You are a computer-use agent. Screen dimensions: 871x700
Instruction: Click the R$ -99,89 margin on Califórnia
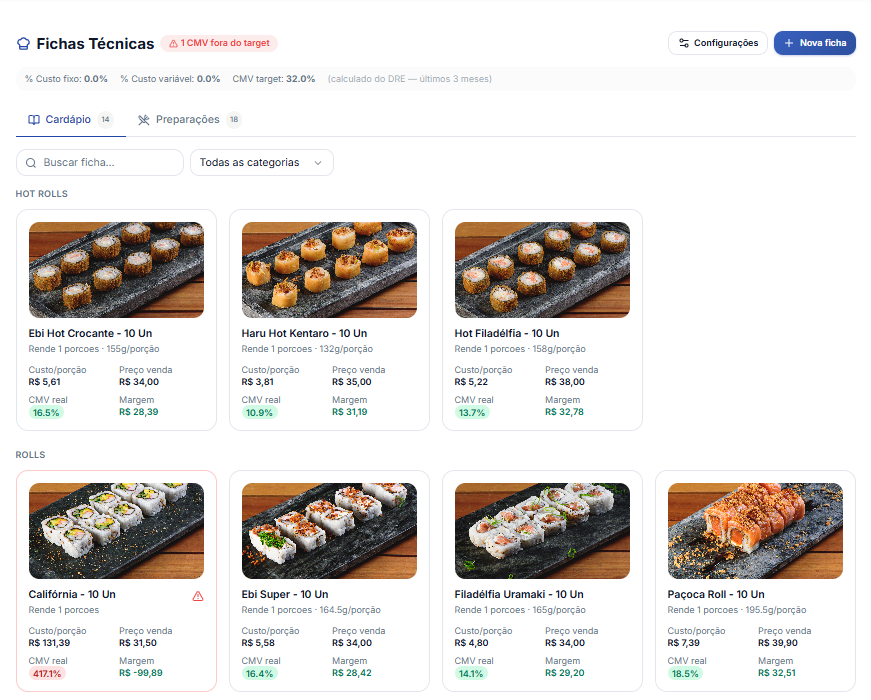point(141,673)
